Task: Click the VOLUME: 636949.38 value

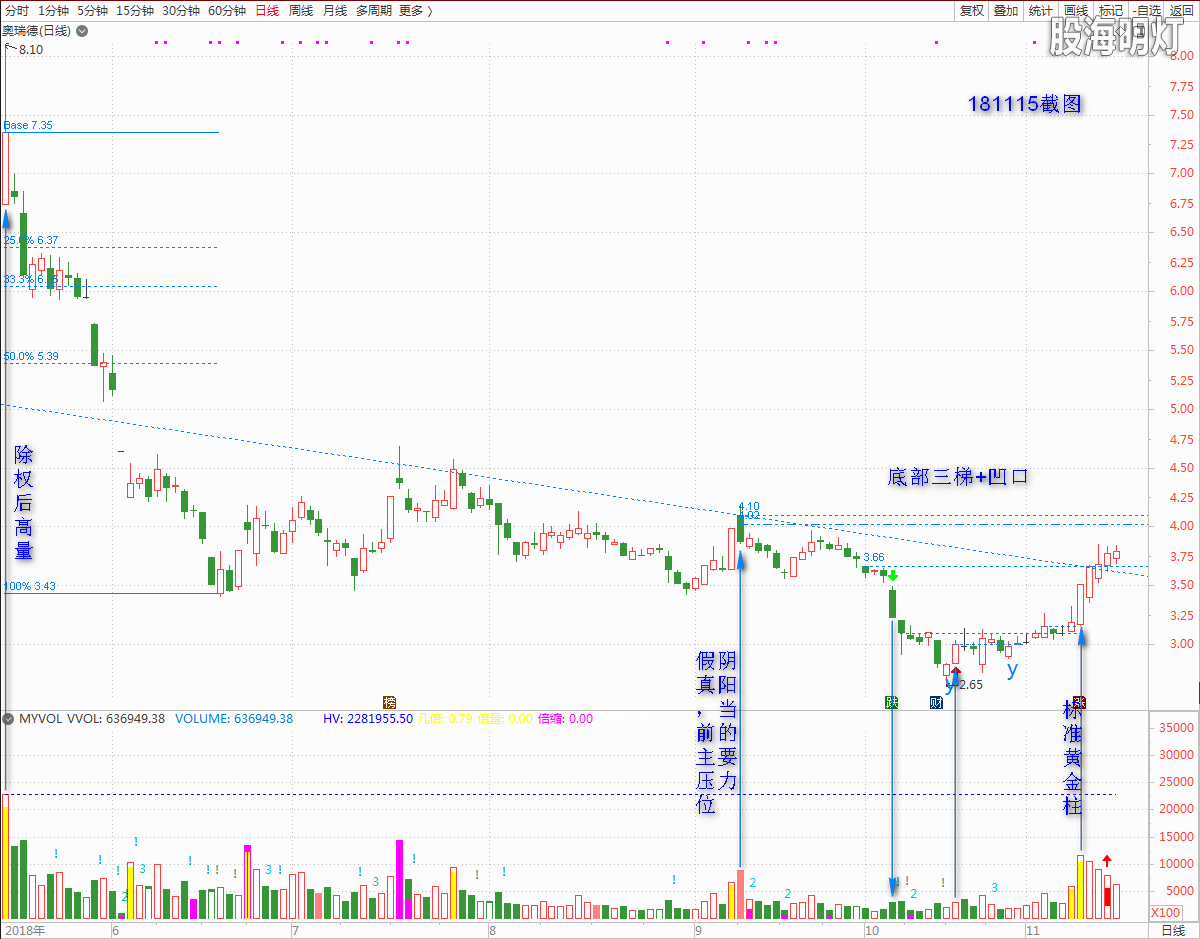Action: (234, 719)
